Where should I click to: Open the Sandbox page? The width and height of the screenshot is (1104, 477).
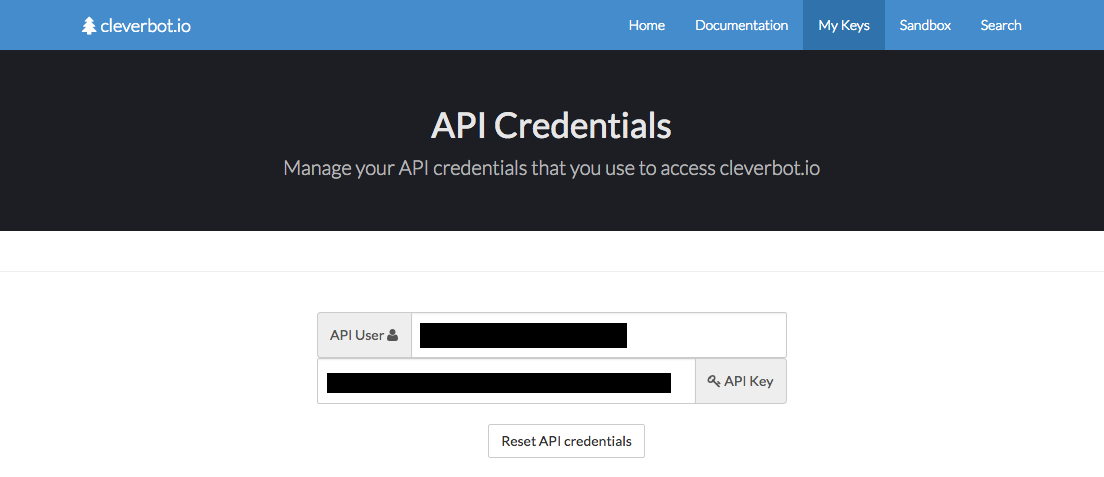924,25
